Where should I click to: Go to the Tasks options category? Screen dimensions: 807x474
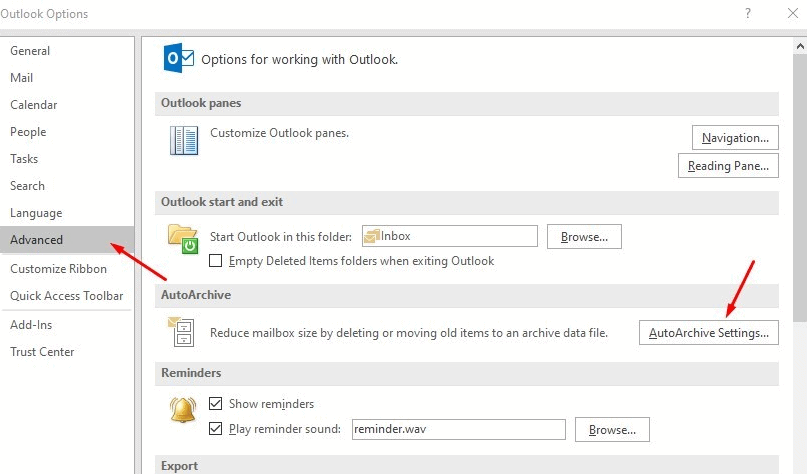(x=67, y=159)
